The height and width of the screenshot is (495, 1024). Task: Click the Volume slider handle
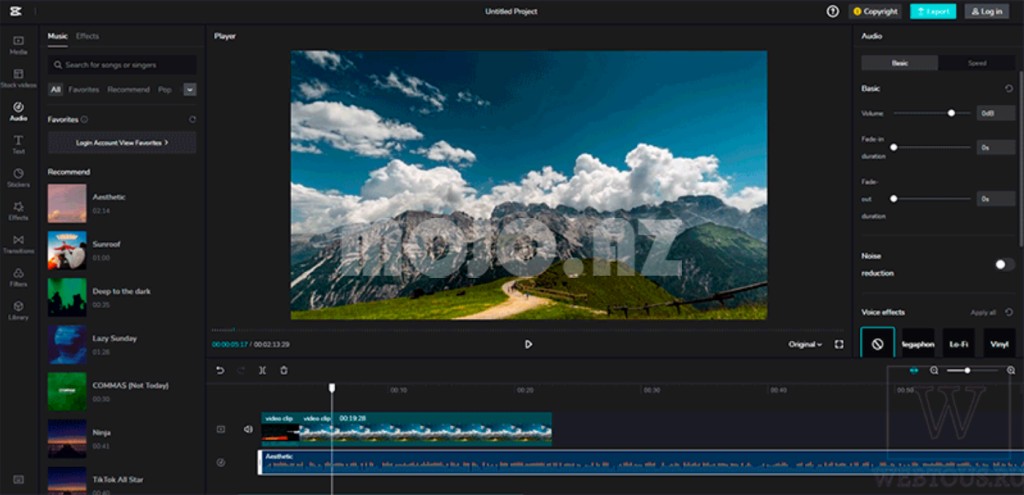pos(951,113)
